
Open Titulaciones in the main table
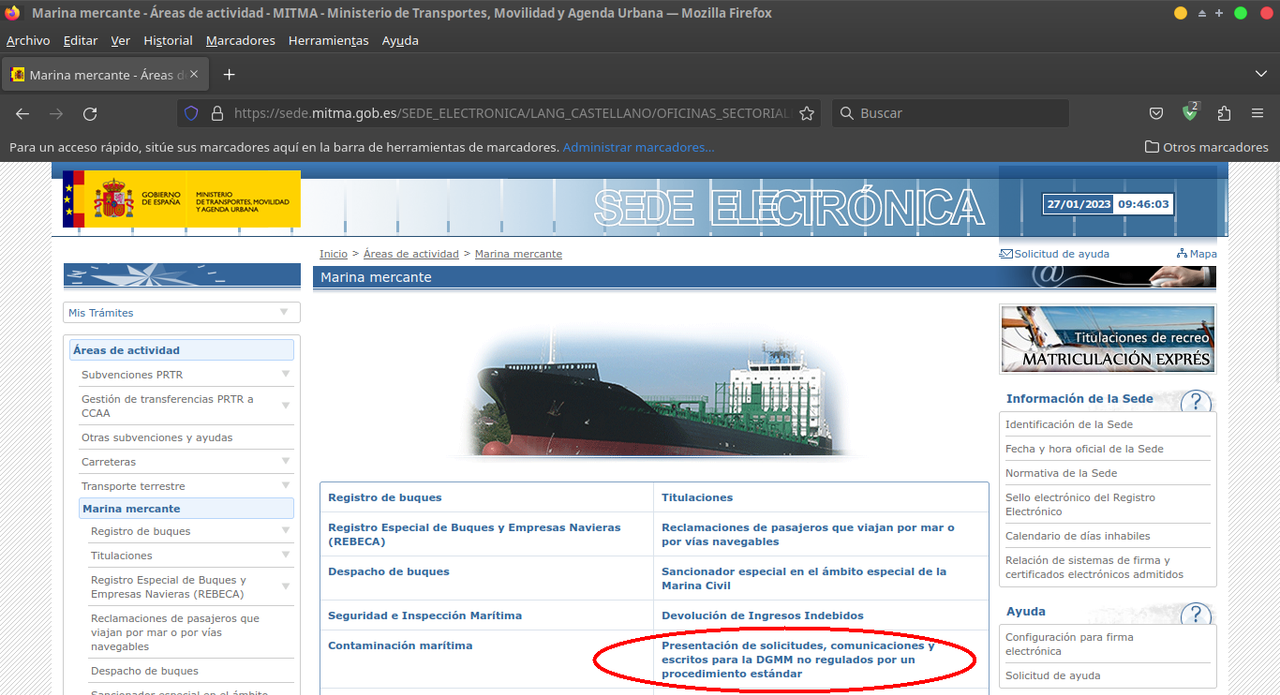[x=697, y=497]
